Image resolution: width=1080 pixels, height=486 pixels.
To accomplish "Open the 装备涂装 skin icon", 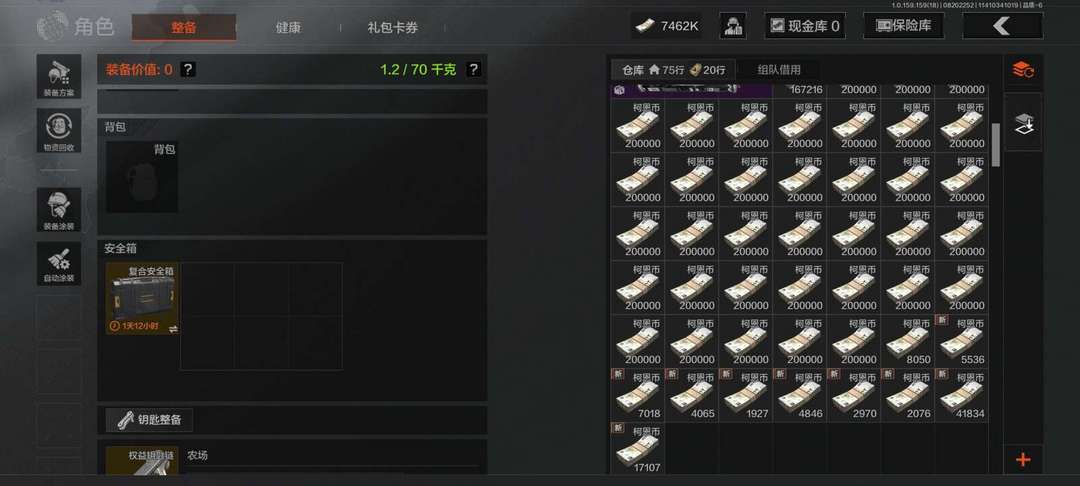I will 59,210.
